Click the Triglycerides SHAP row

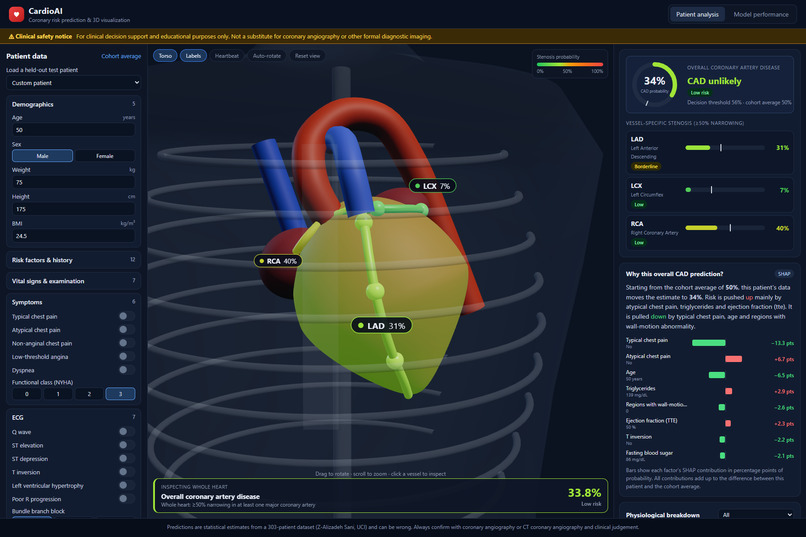point(709,391)
